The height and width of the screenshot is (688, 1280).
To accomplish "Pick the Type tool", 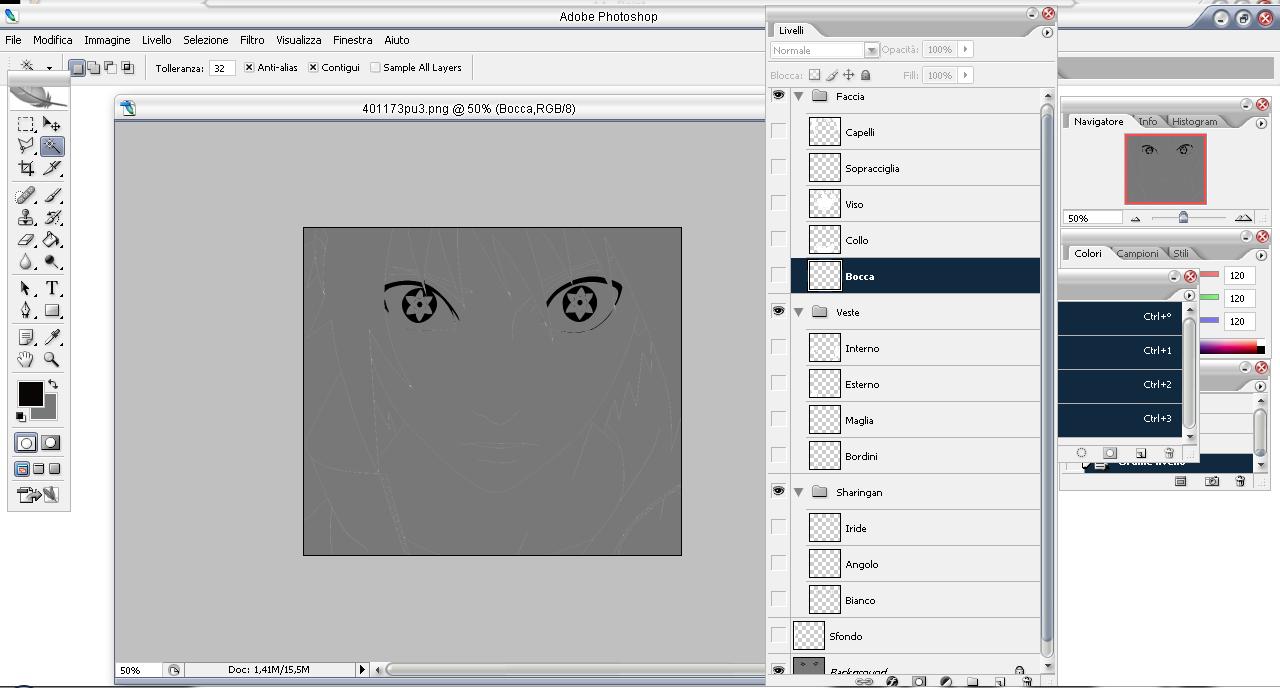I will click(52, 288).
